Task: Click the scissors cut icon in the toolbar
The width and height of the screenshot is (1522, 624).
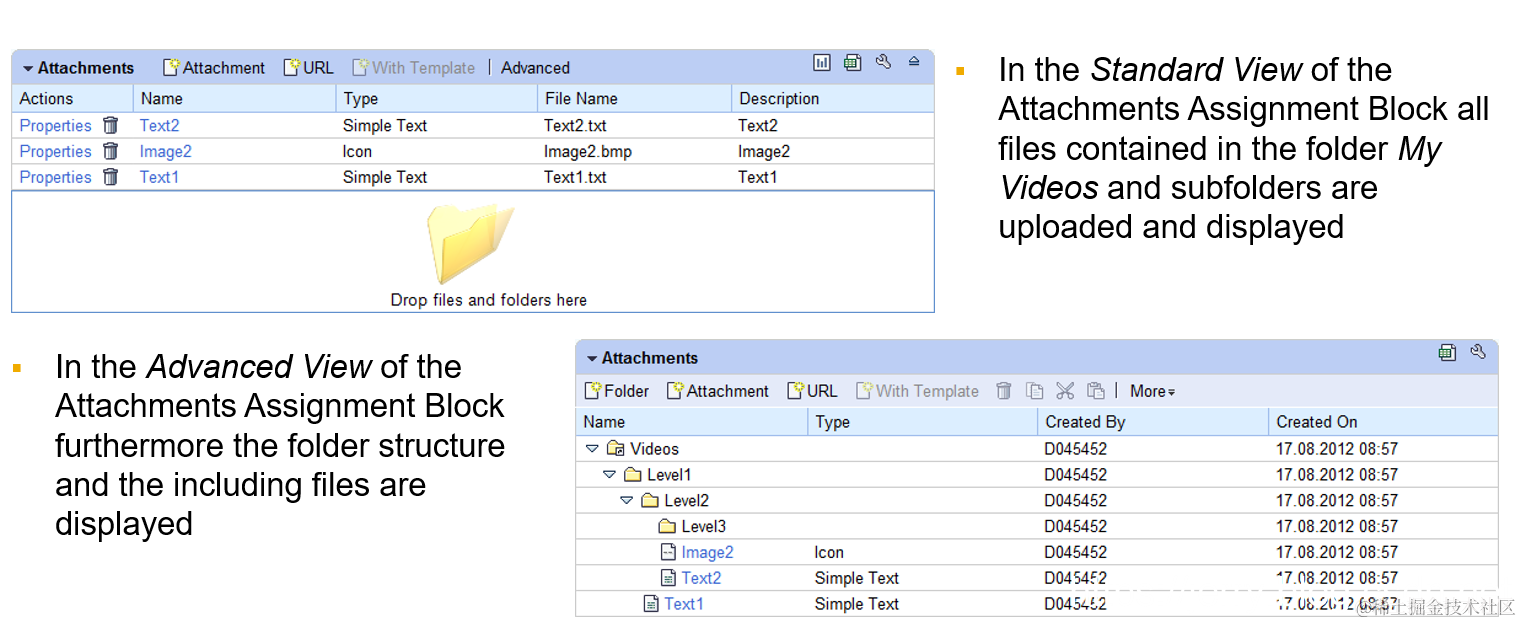Action: coord(1065,391)
